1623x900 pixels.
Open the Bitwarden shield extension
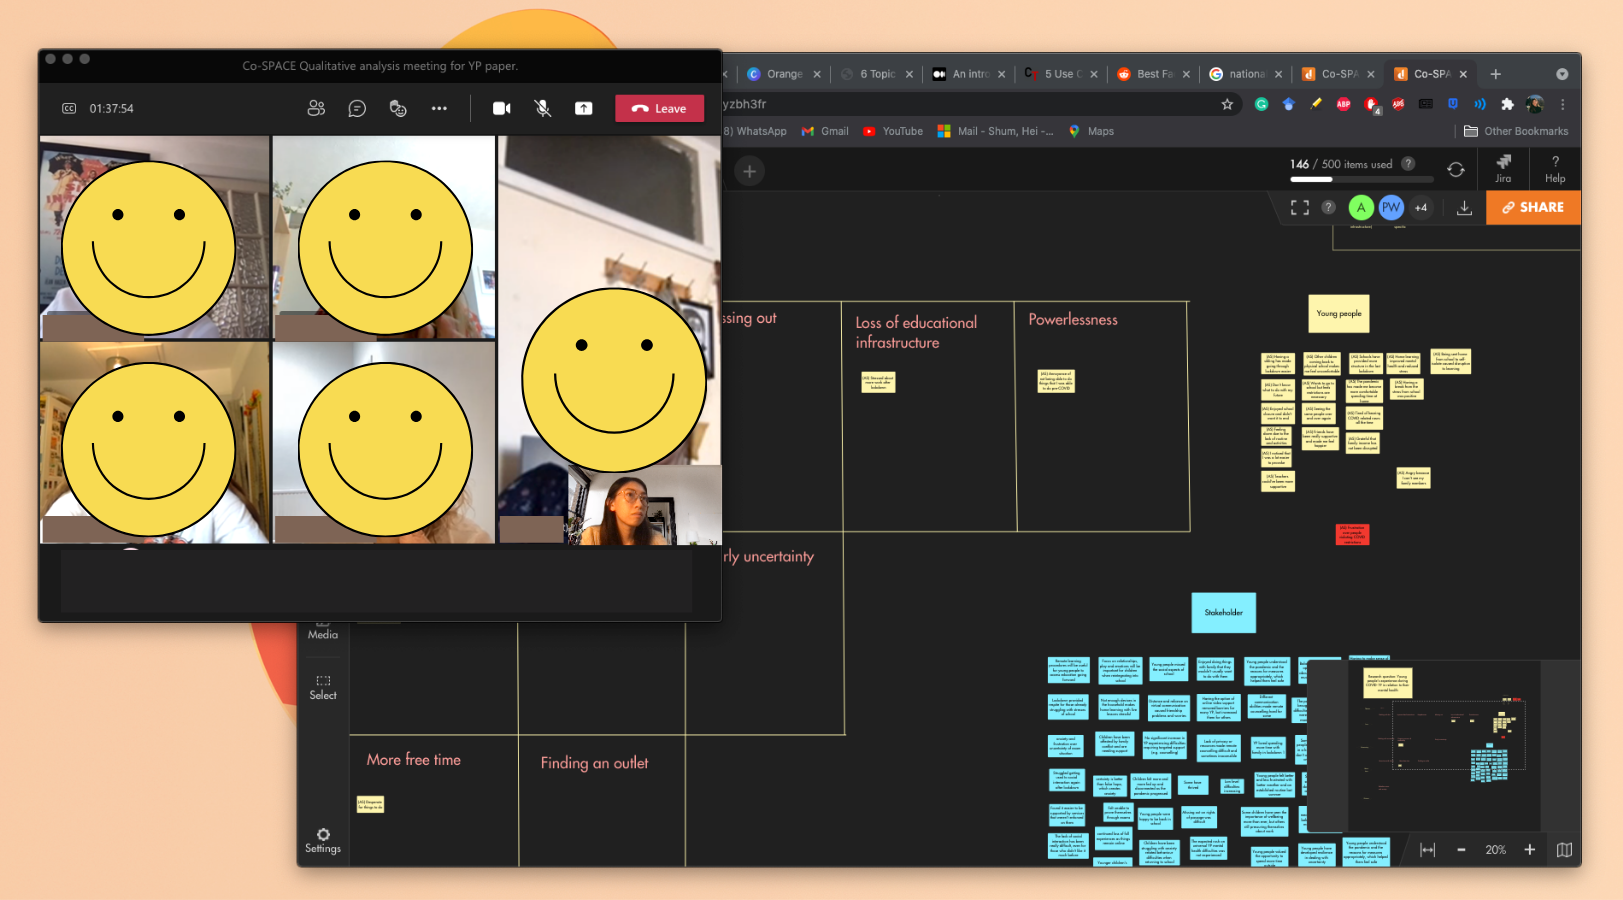pos(1453,104)
